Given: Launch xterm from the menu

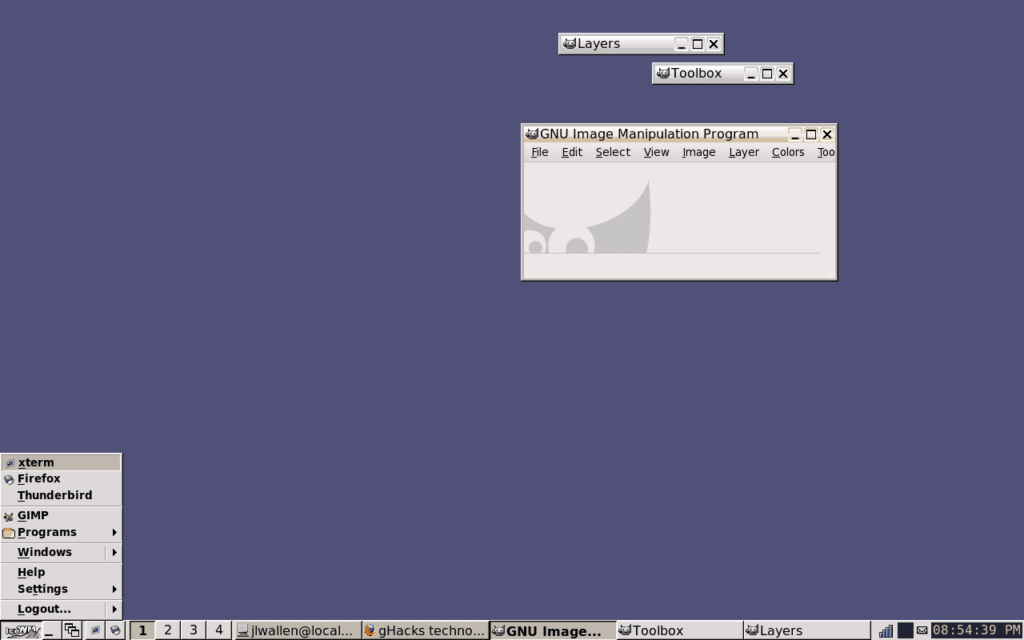Looking at the screenshot, I should pos(35,461).
